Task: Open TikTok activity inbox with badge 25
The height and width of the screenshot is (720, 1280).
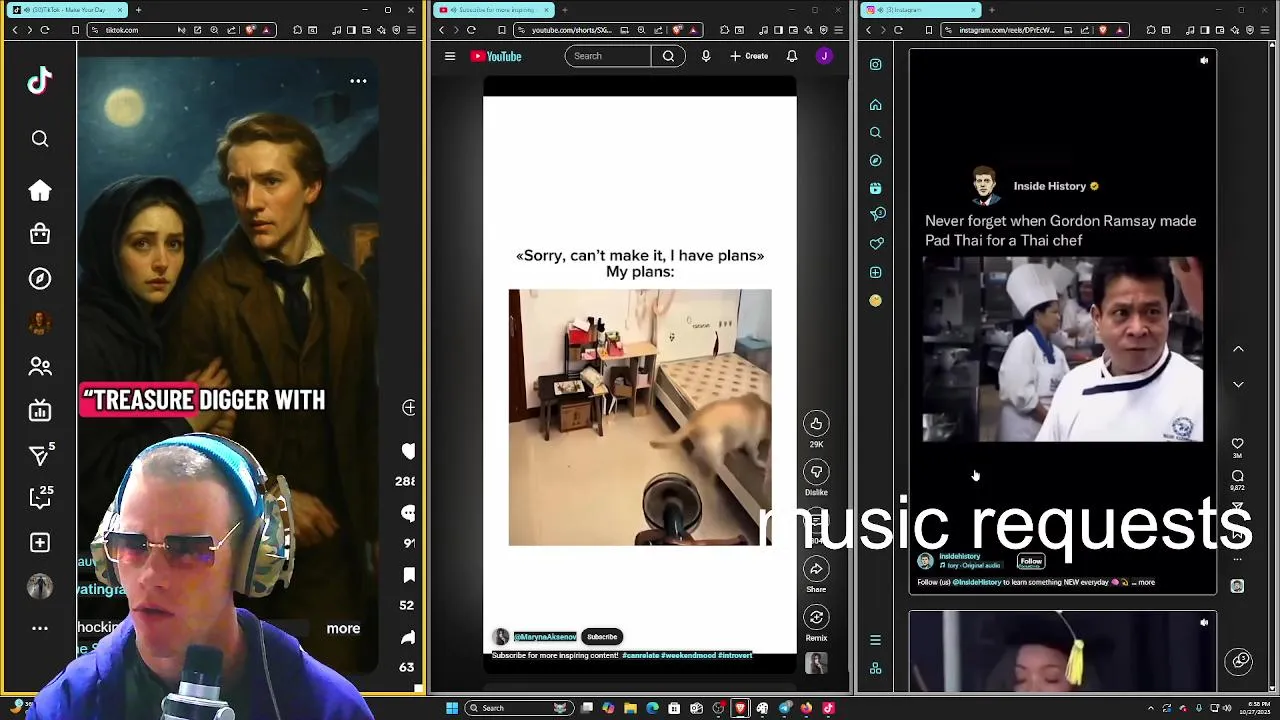Action: point(40,497)
